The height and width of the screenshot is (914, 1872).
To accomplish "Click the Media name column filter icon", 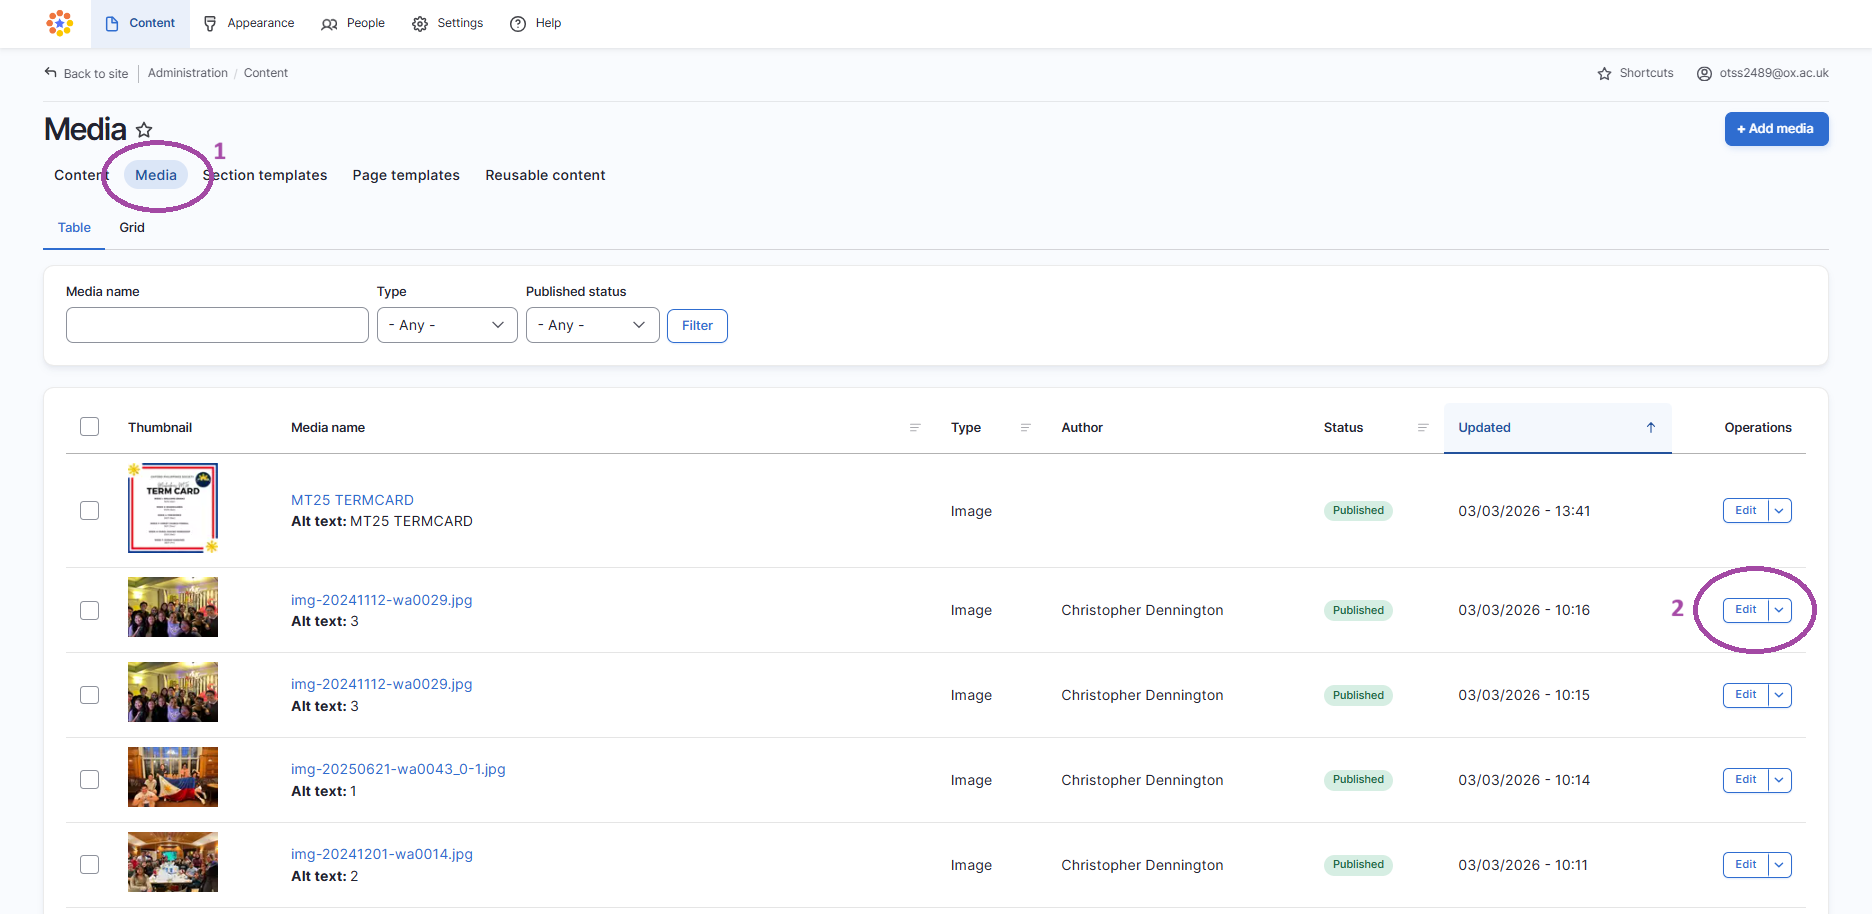I will [914, 428].
